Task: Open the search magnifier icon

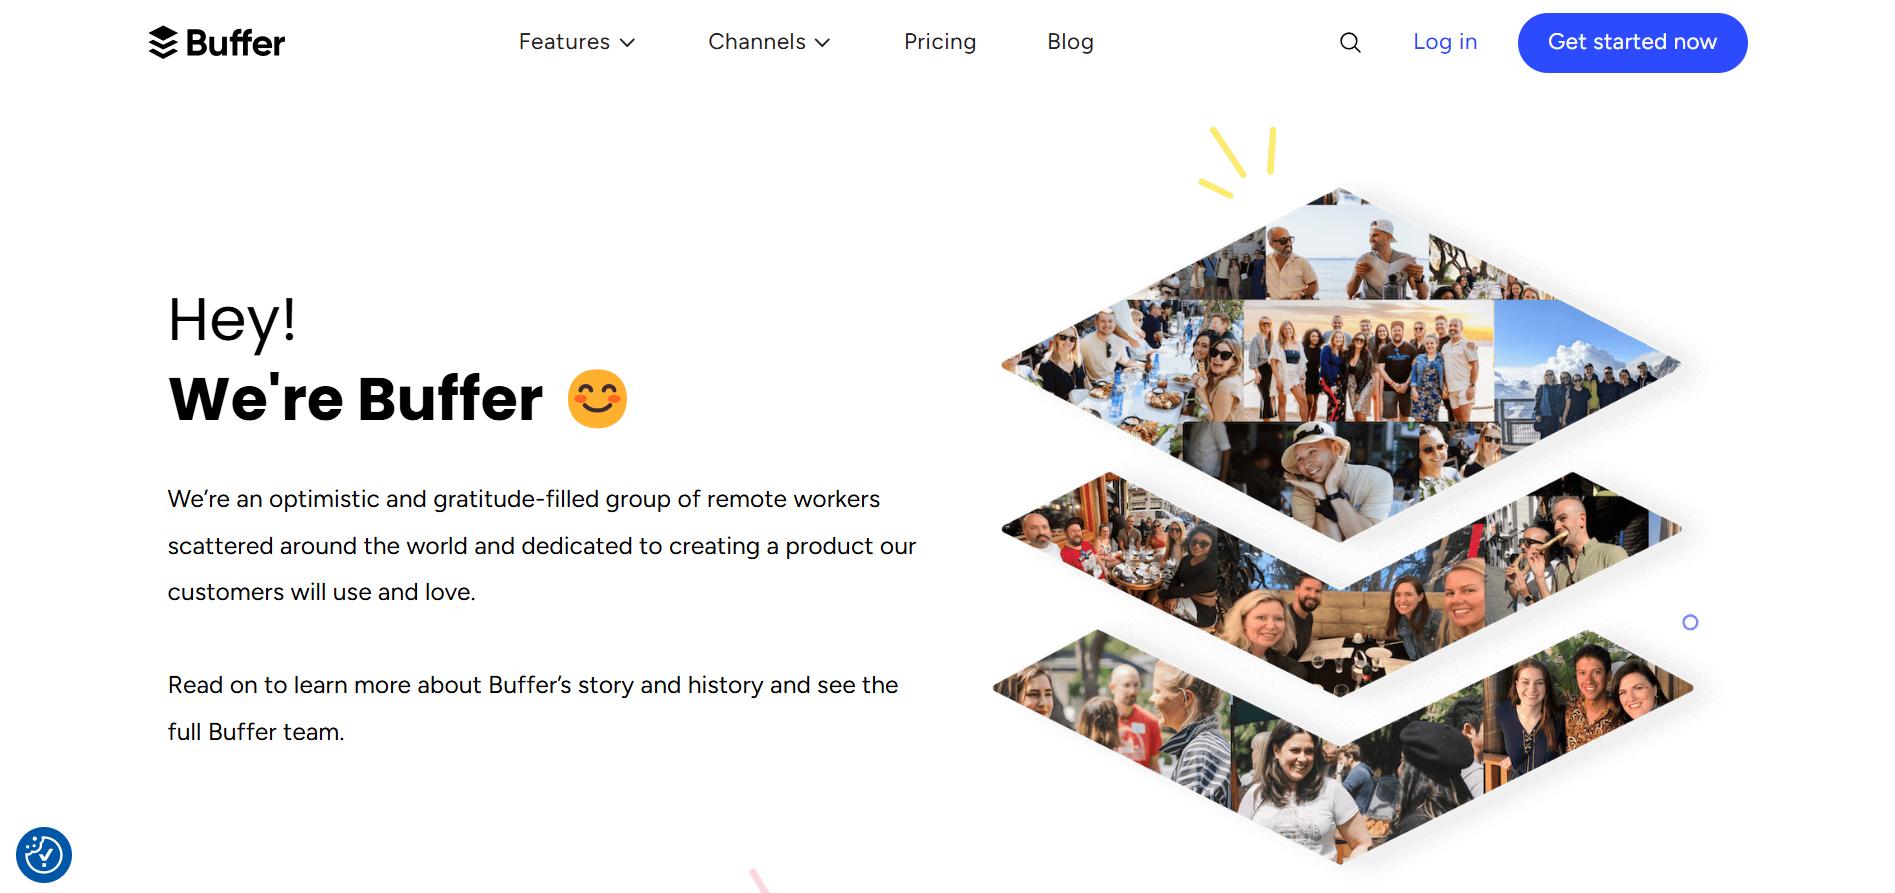Action: pos(1350,42)
